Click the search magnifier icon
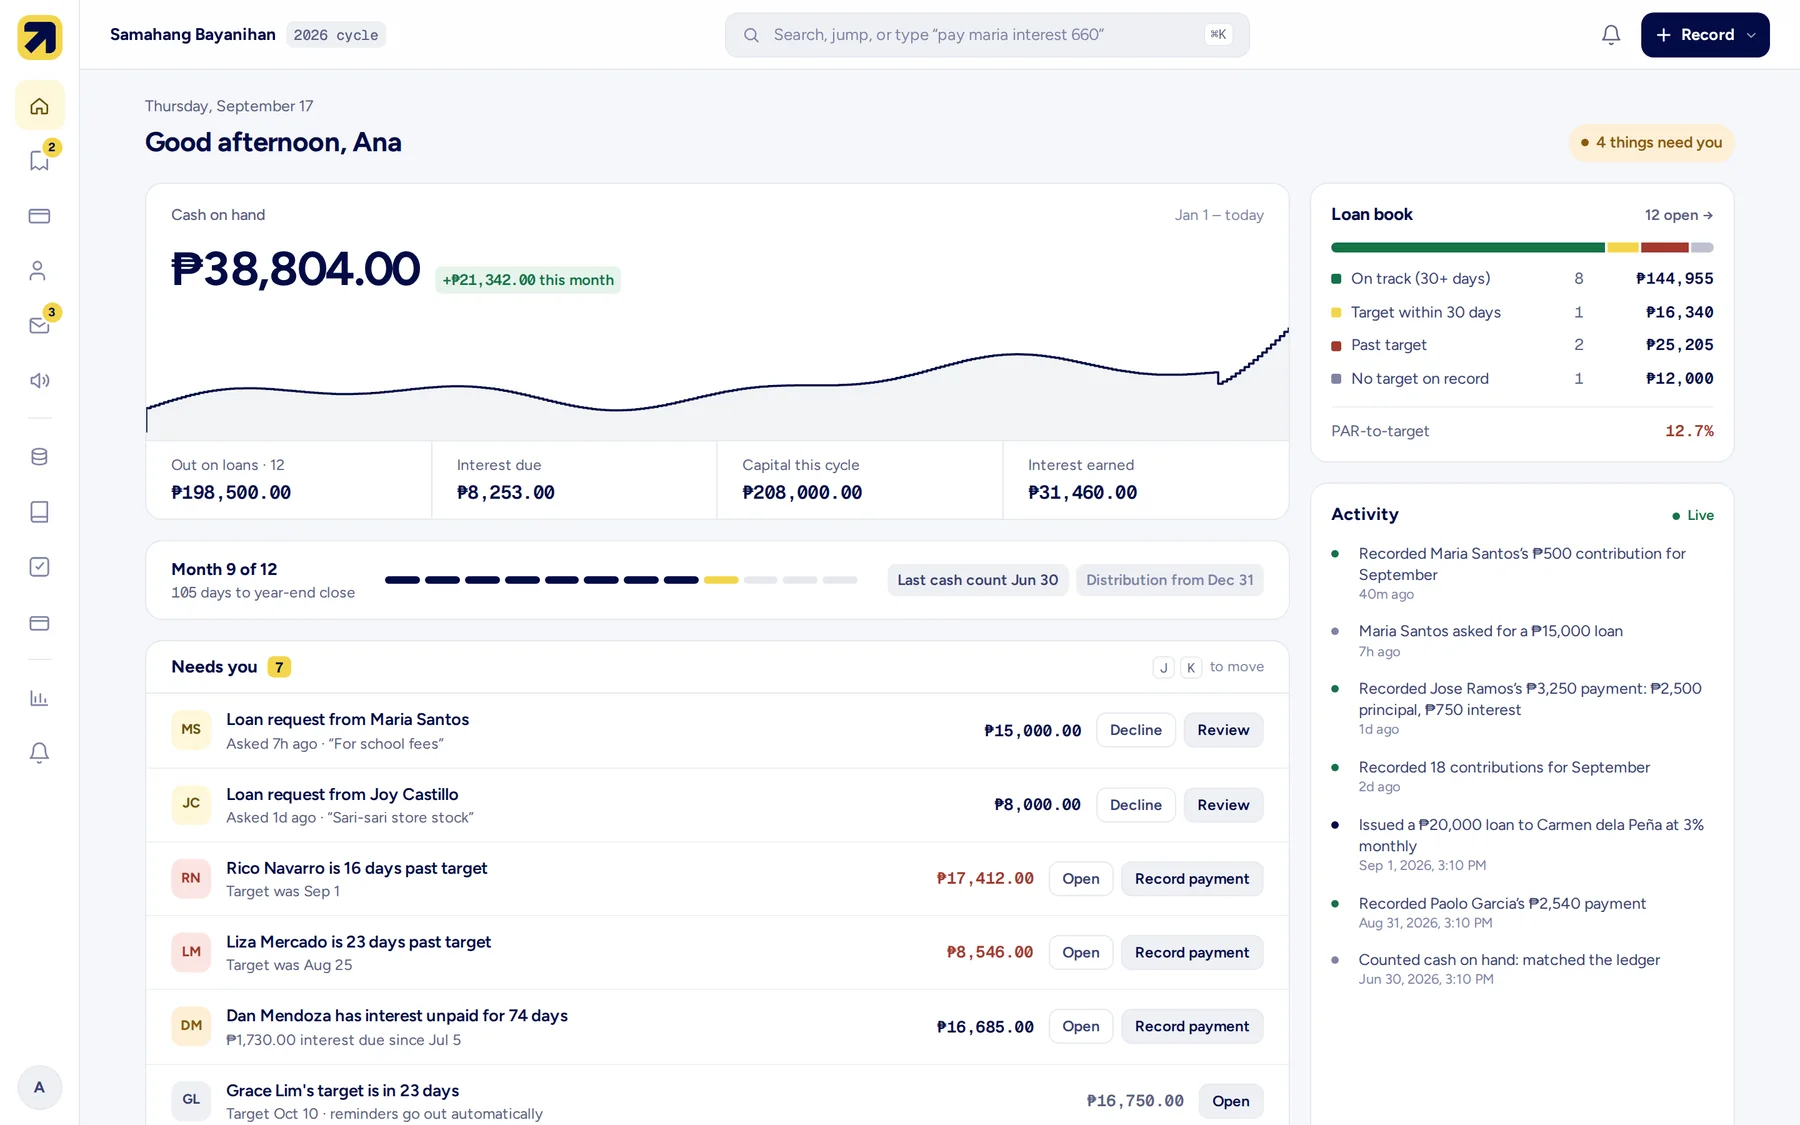This screenshot has height=1125, width=1800. [x=751, y=35]
